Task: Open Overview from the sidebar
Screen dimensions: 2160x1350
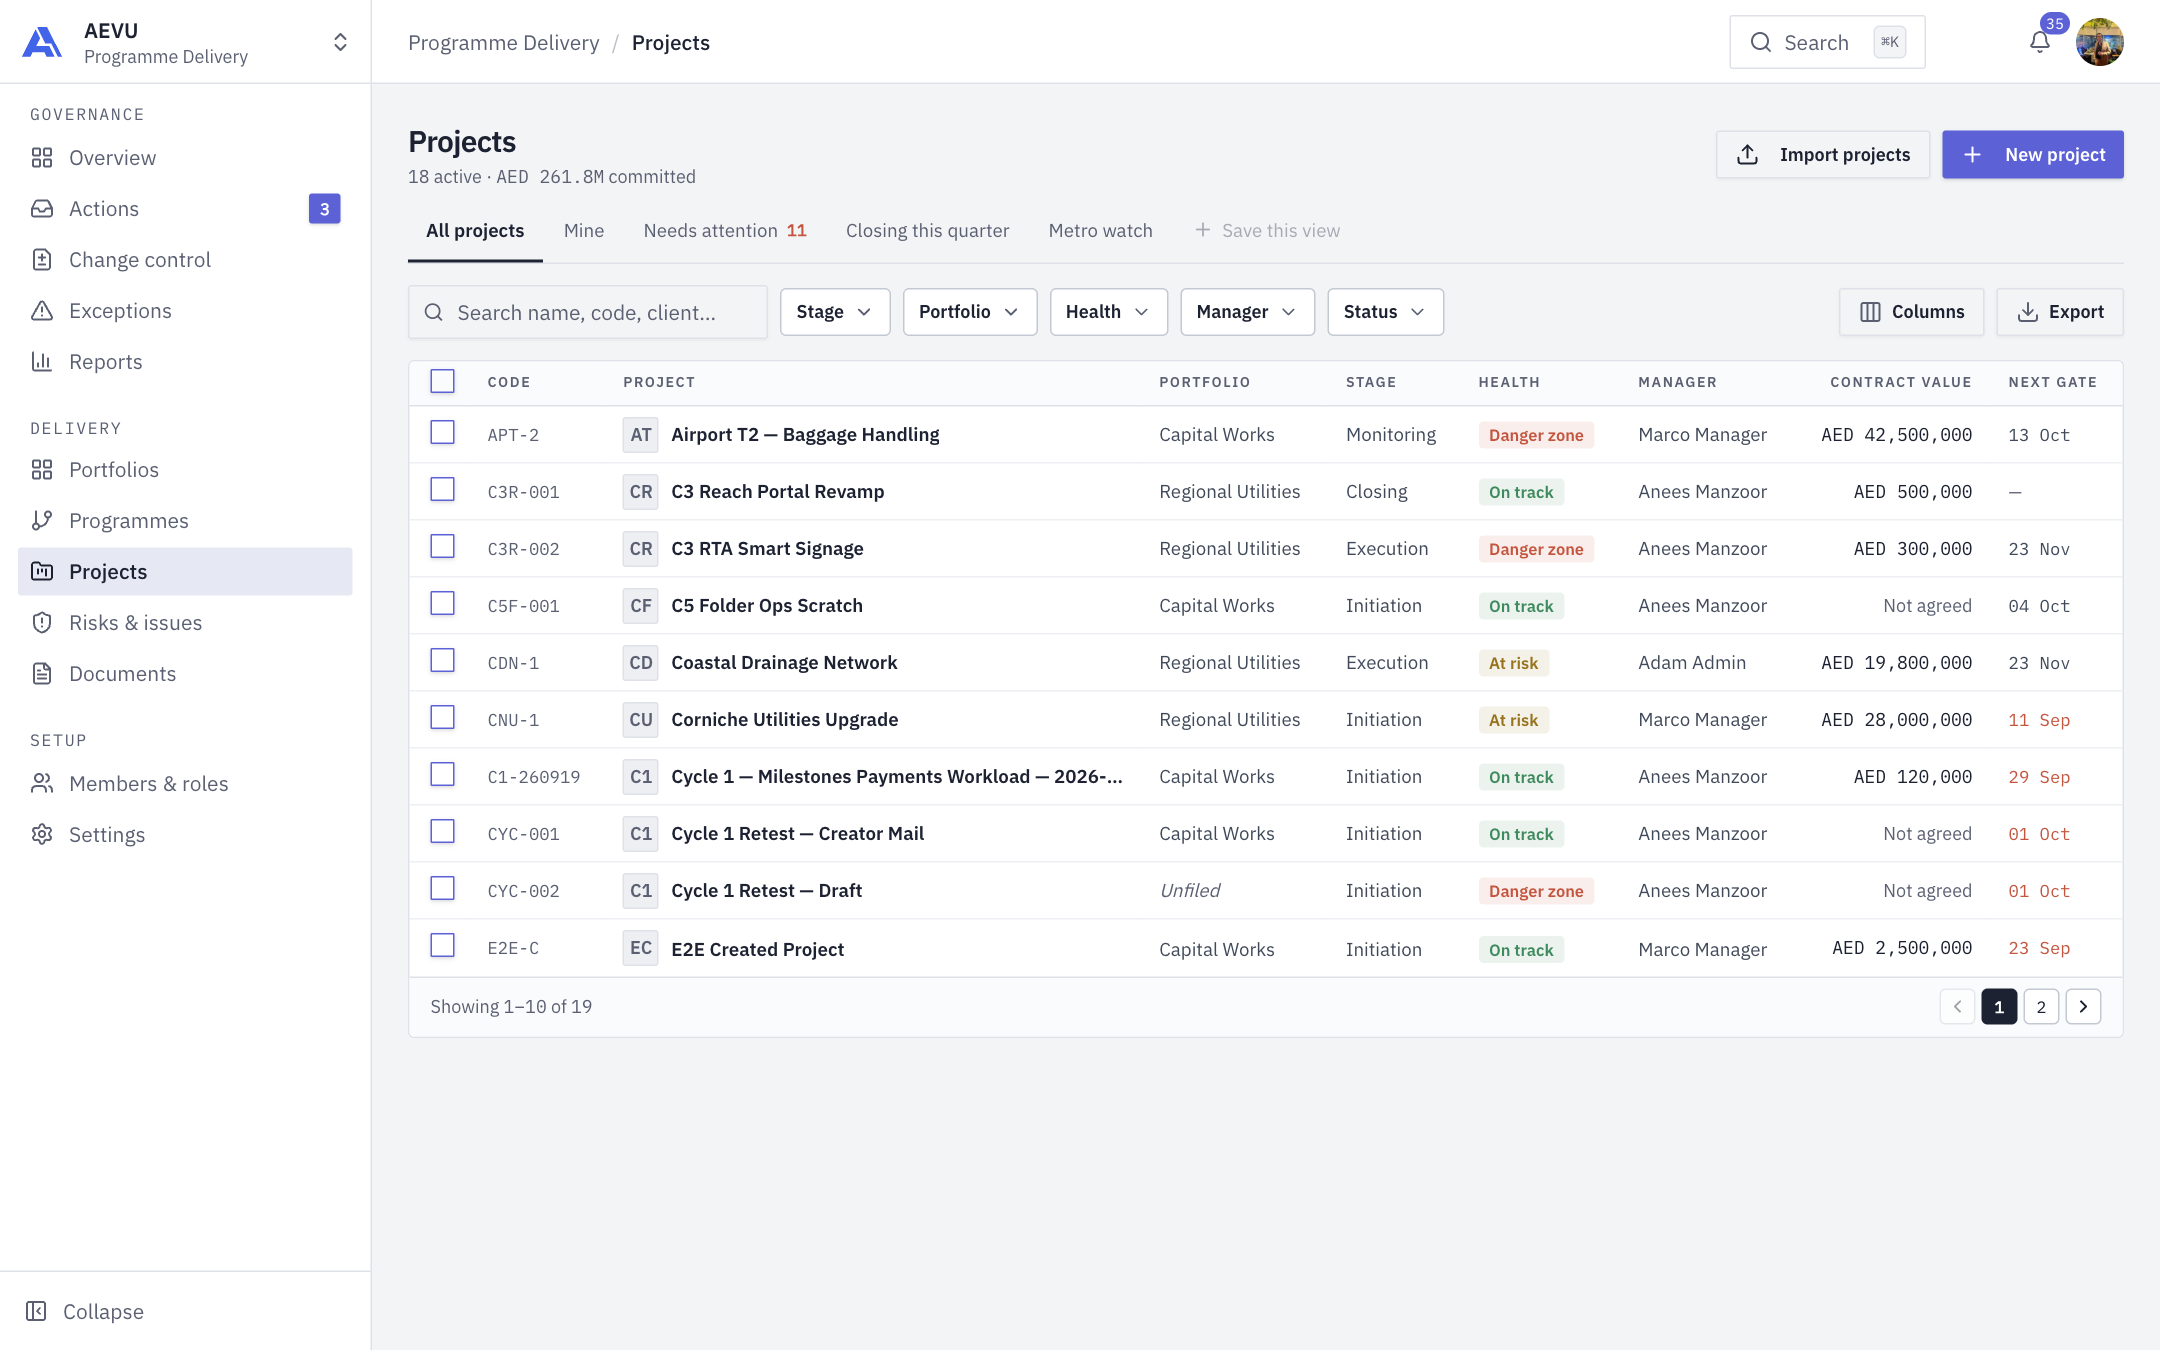Action: 185,158
